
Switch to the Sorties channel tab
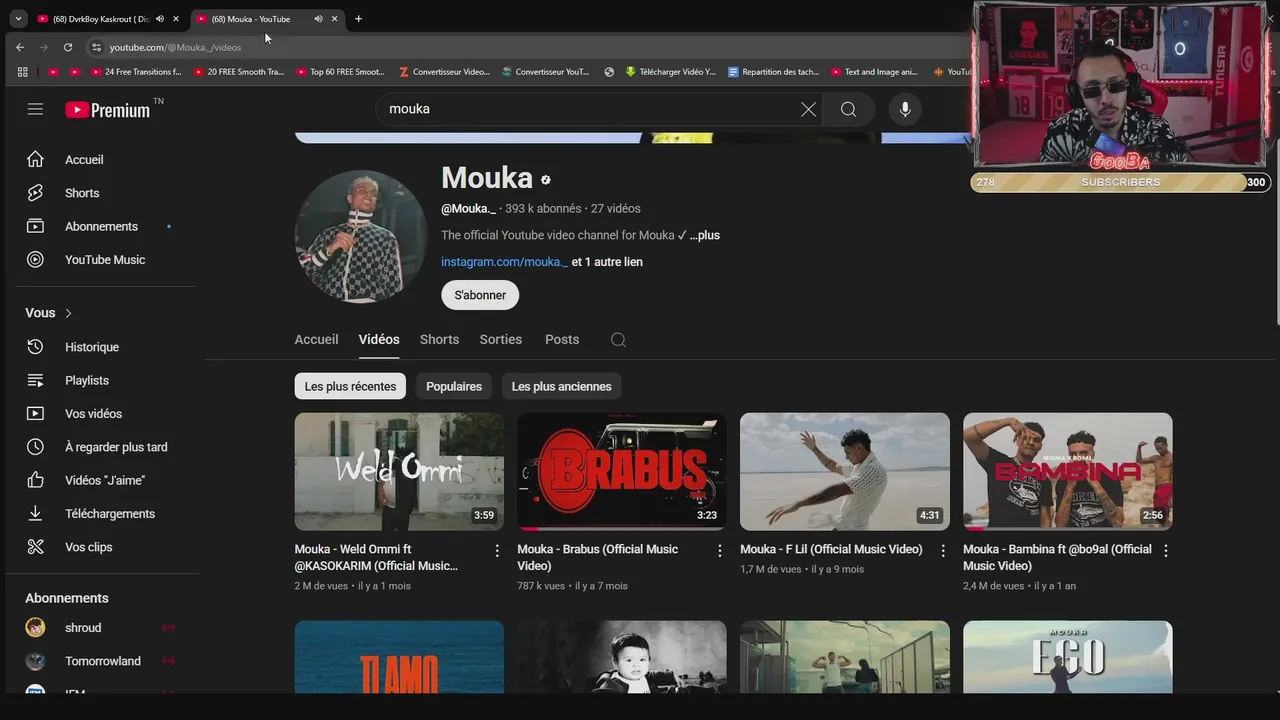point(500,340)
